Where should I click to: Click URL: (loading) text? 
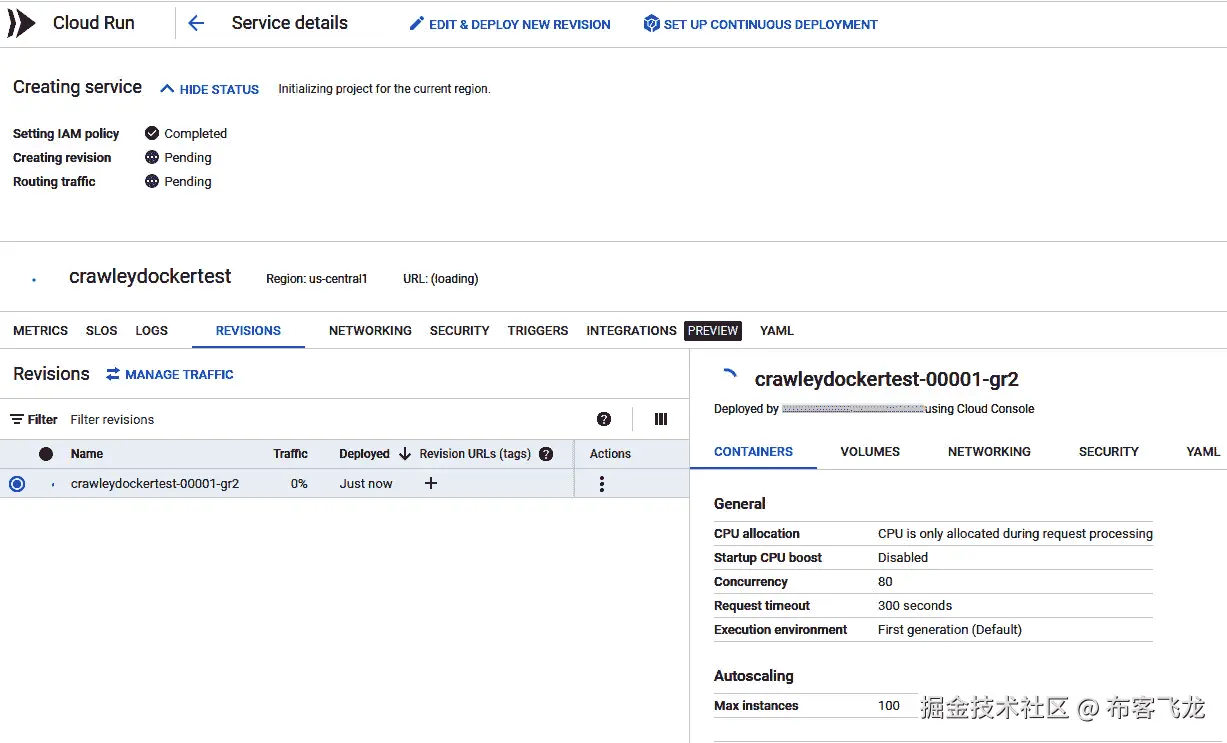pos(441,278)
